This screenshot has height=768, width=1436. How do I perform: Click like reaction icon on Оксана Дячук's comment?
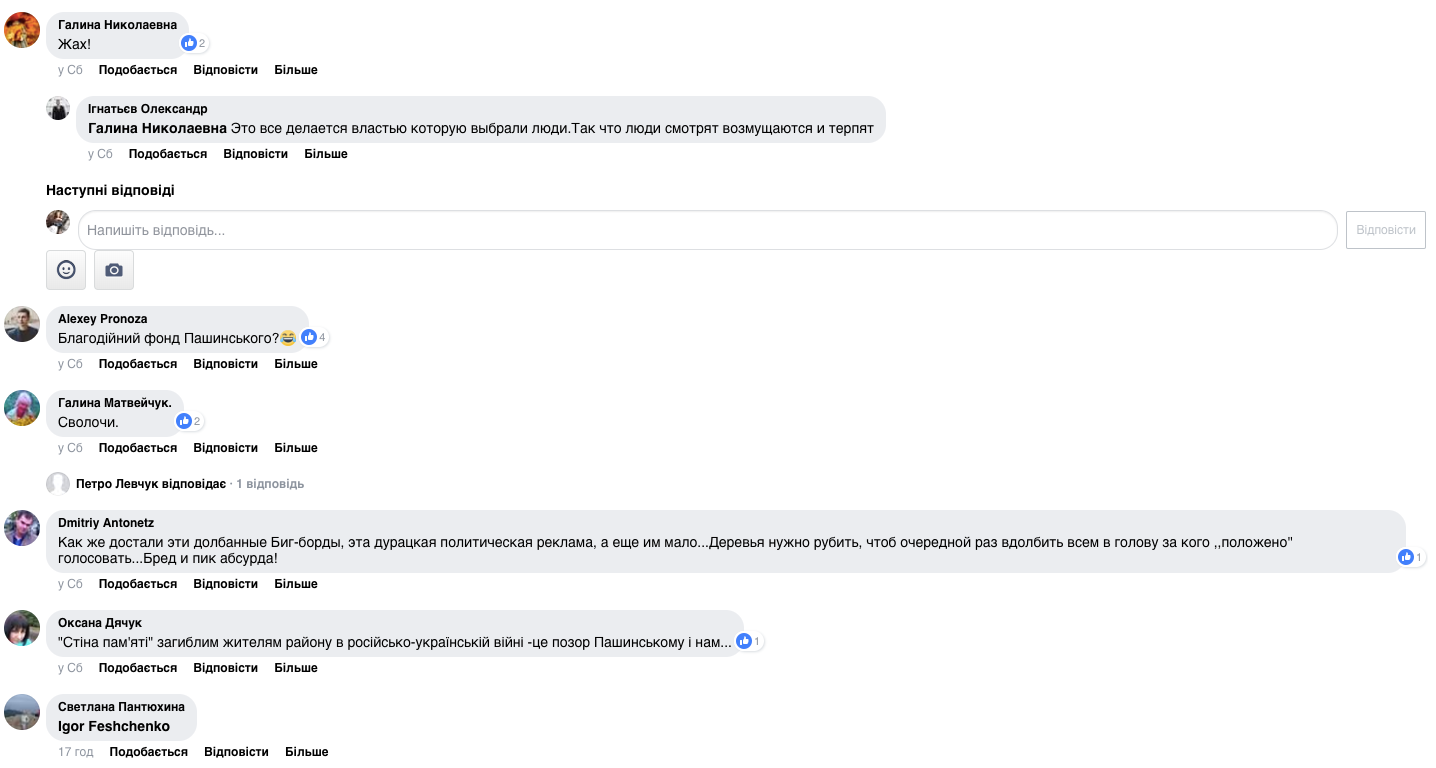744,641
